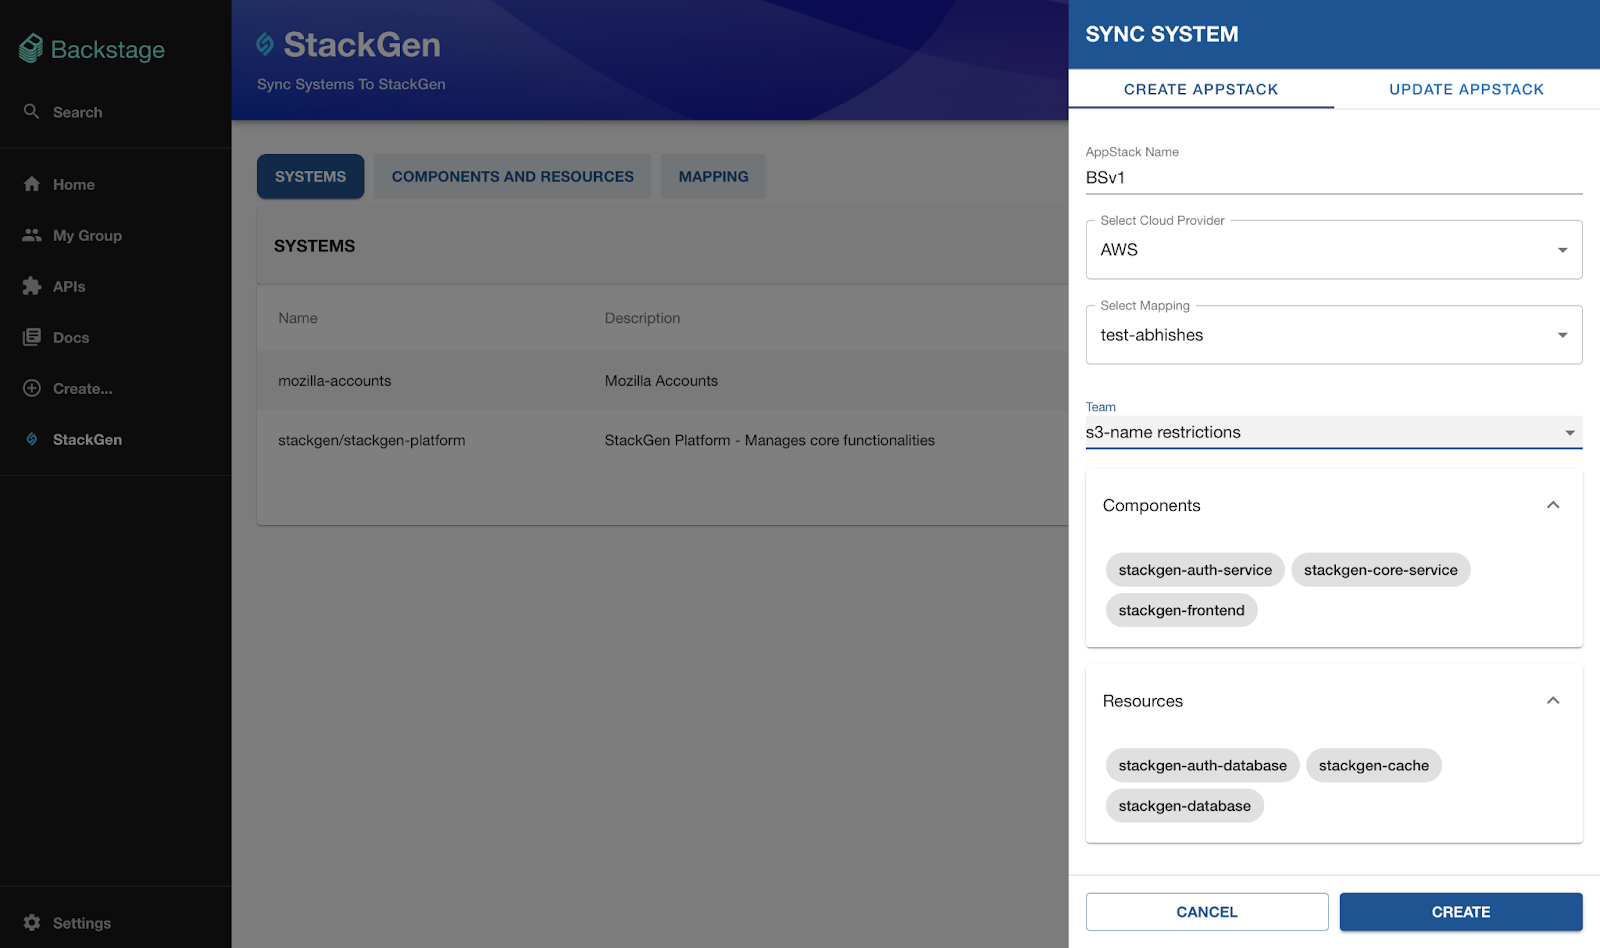The width and height of the screenshot is (1600, 948).
Task: Click the SYNC SYSTEM panel title
Action: click(1162, 34)
